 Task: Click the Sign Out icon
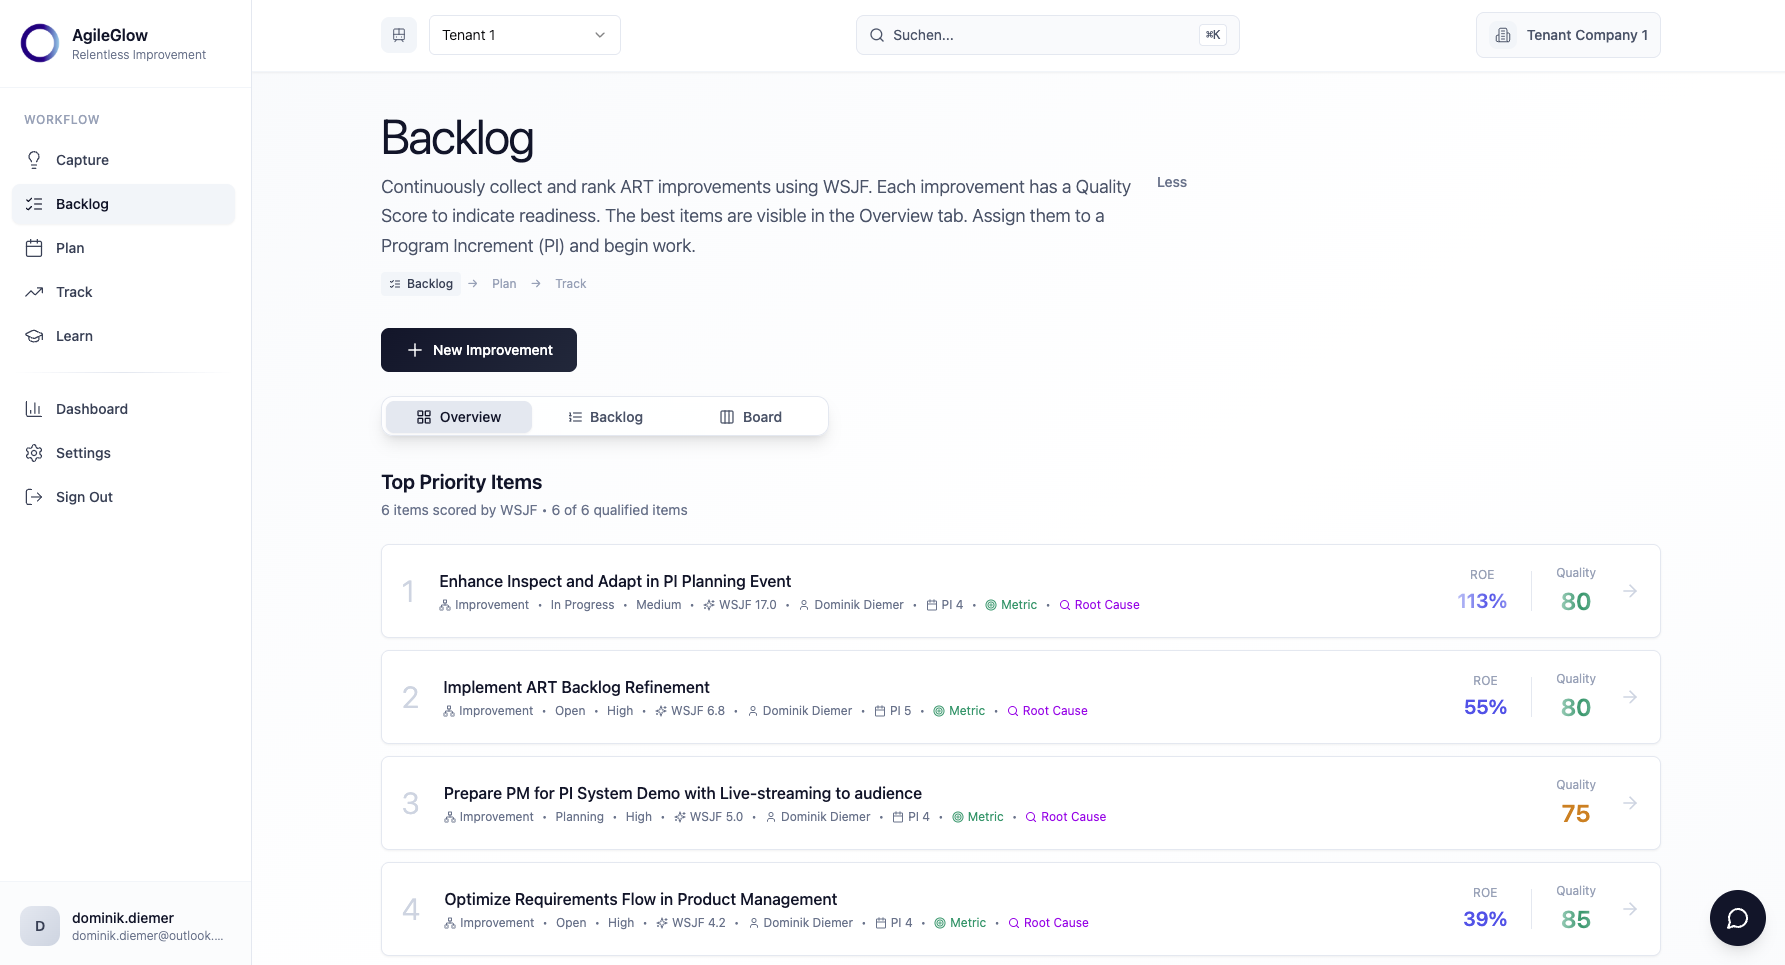(x=33, y=497)
